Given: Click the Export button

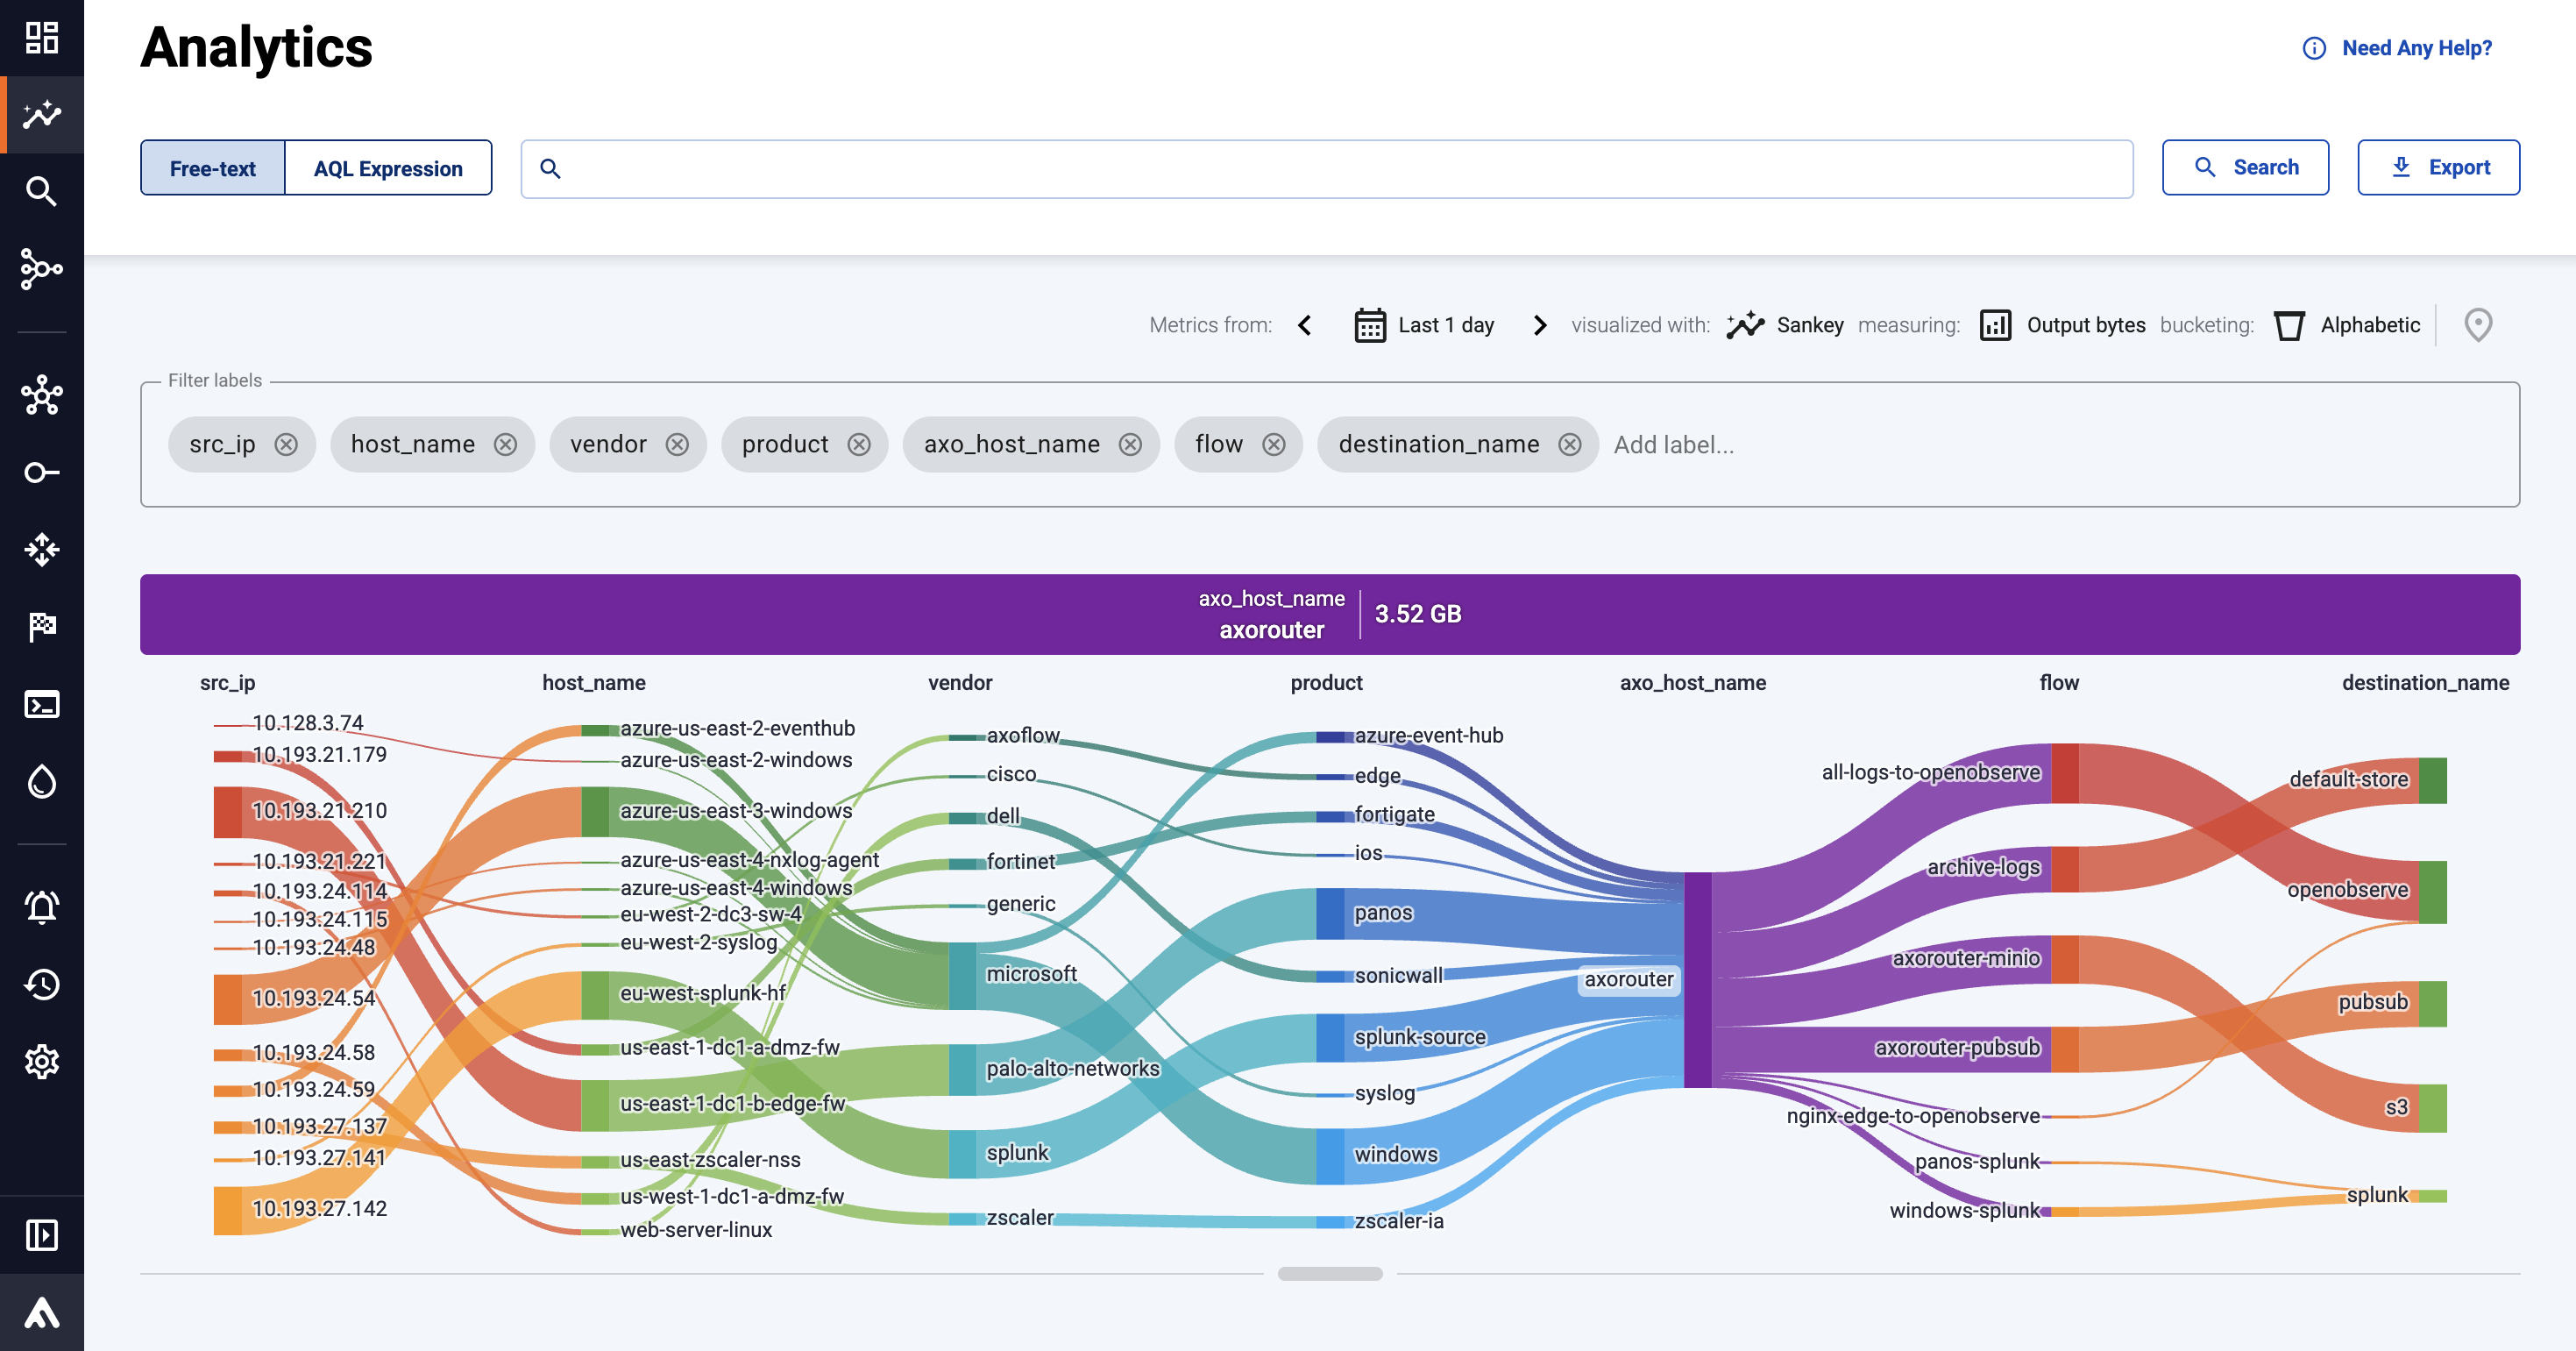Looking at the screenshot, I should [x=2438, y=167].
